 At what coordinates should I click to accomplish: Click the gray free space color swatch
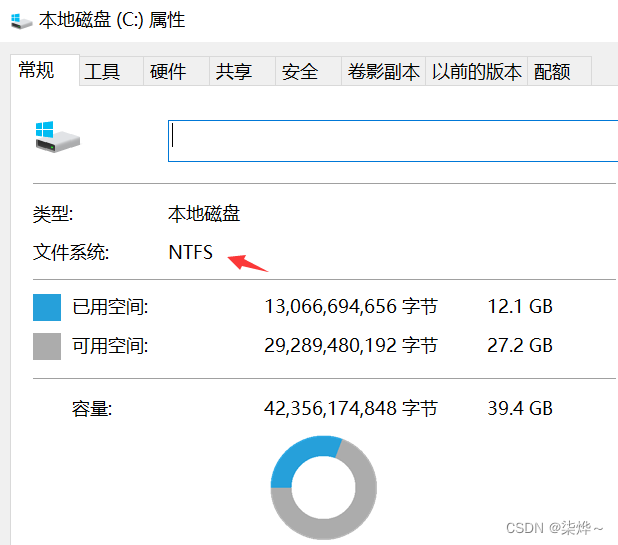click(47, 346)
